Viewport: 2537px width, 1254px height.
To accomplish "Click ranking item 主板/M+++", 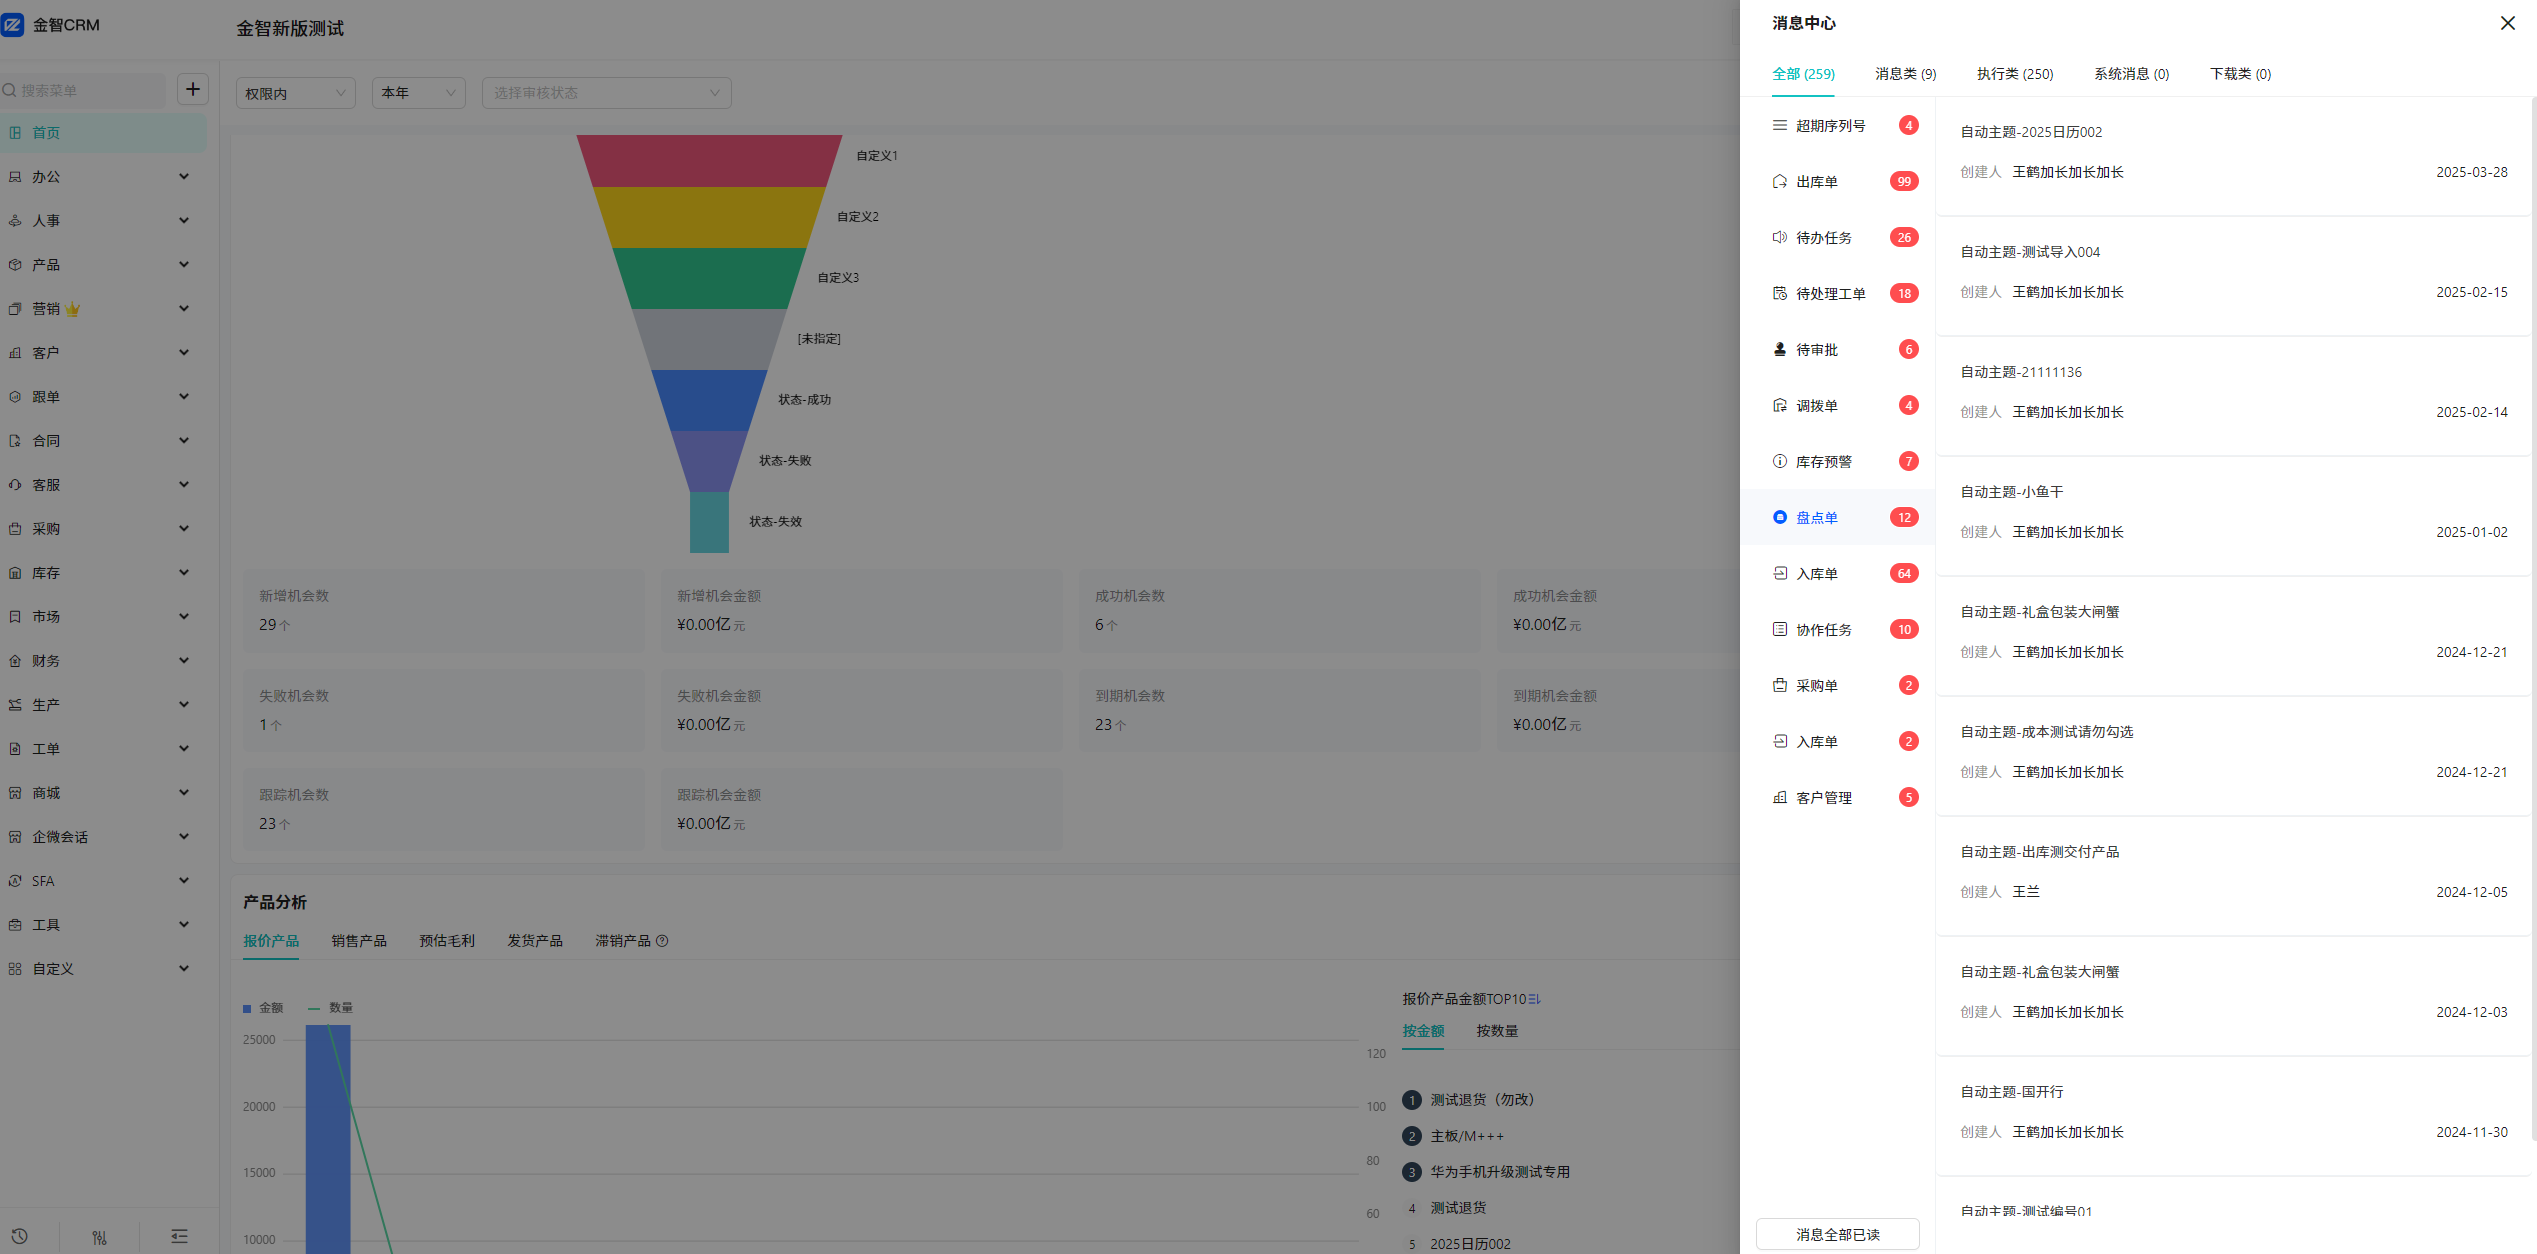I will 1453,1136.
